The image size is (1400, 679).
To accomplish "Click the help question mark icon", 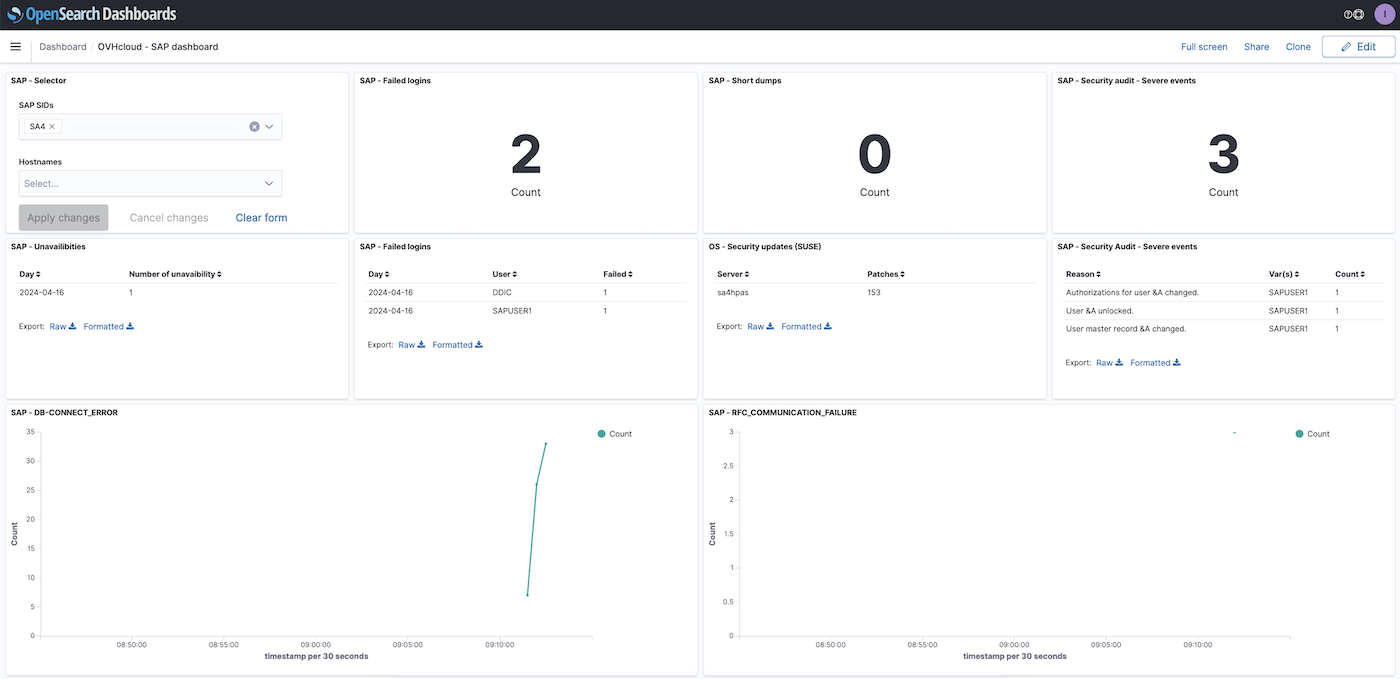I will (x=1348, y=15).
